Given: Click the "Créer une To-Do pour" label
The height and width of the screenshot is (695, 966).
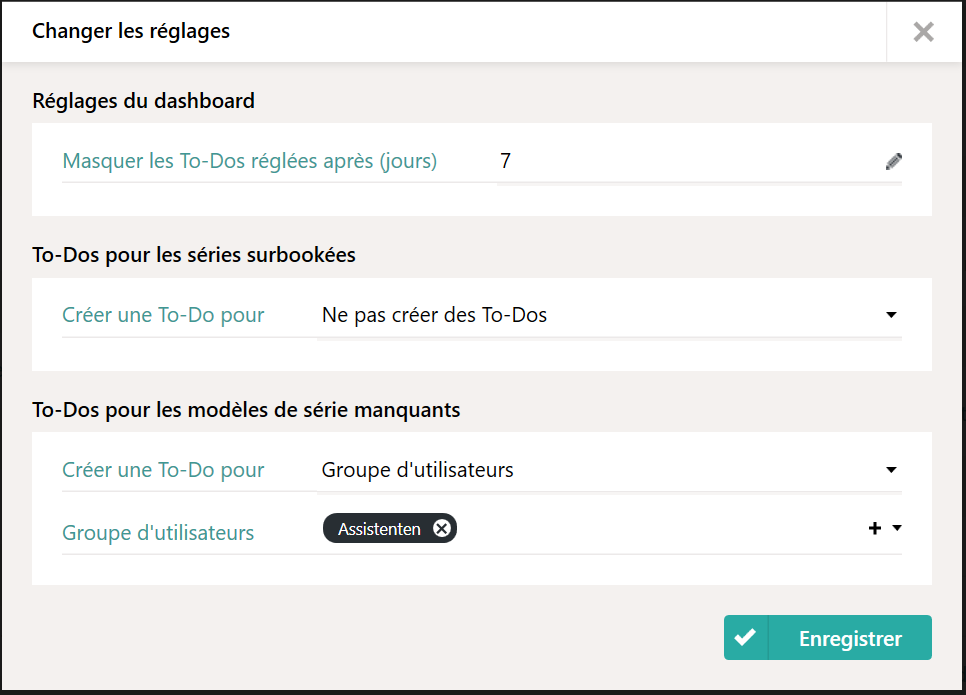Looking at the screenshot, I should (162, 314).
